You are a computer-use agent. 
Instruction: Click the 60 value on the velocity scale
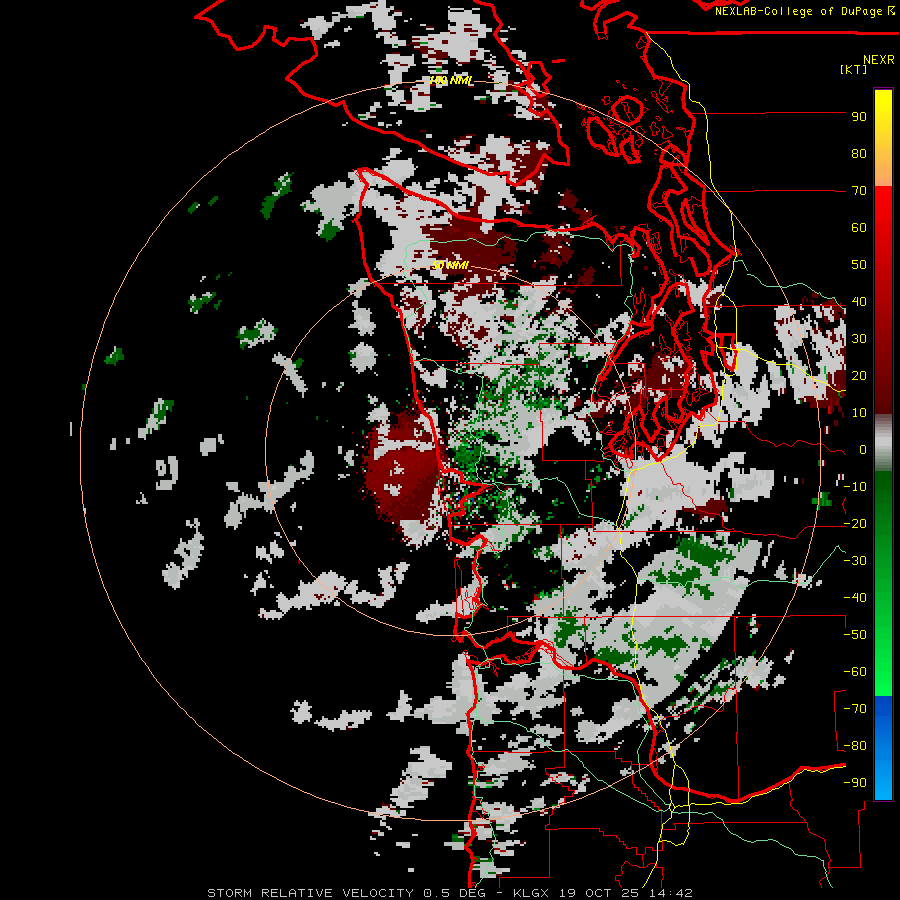(x=859, y=228)
